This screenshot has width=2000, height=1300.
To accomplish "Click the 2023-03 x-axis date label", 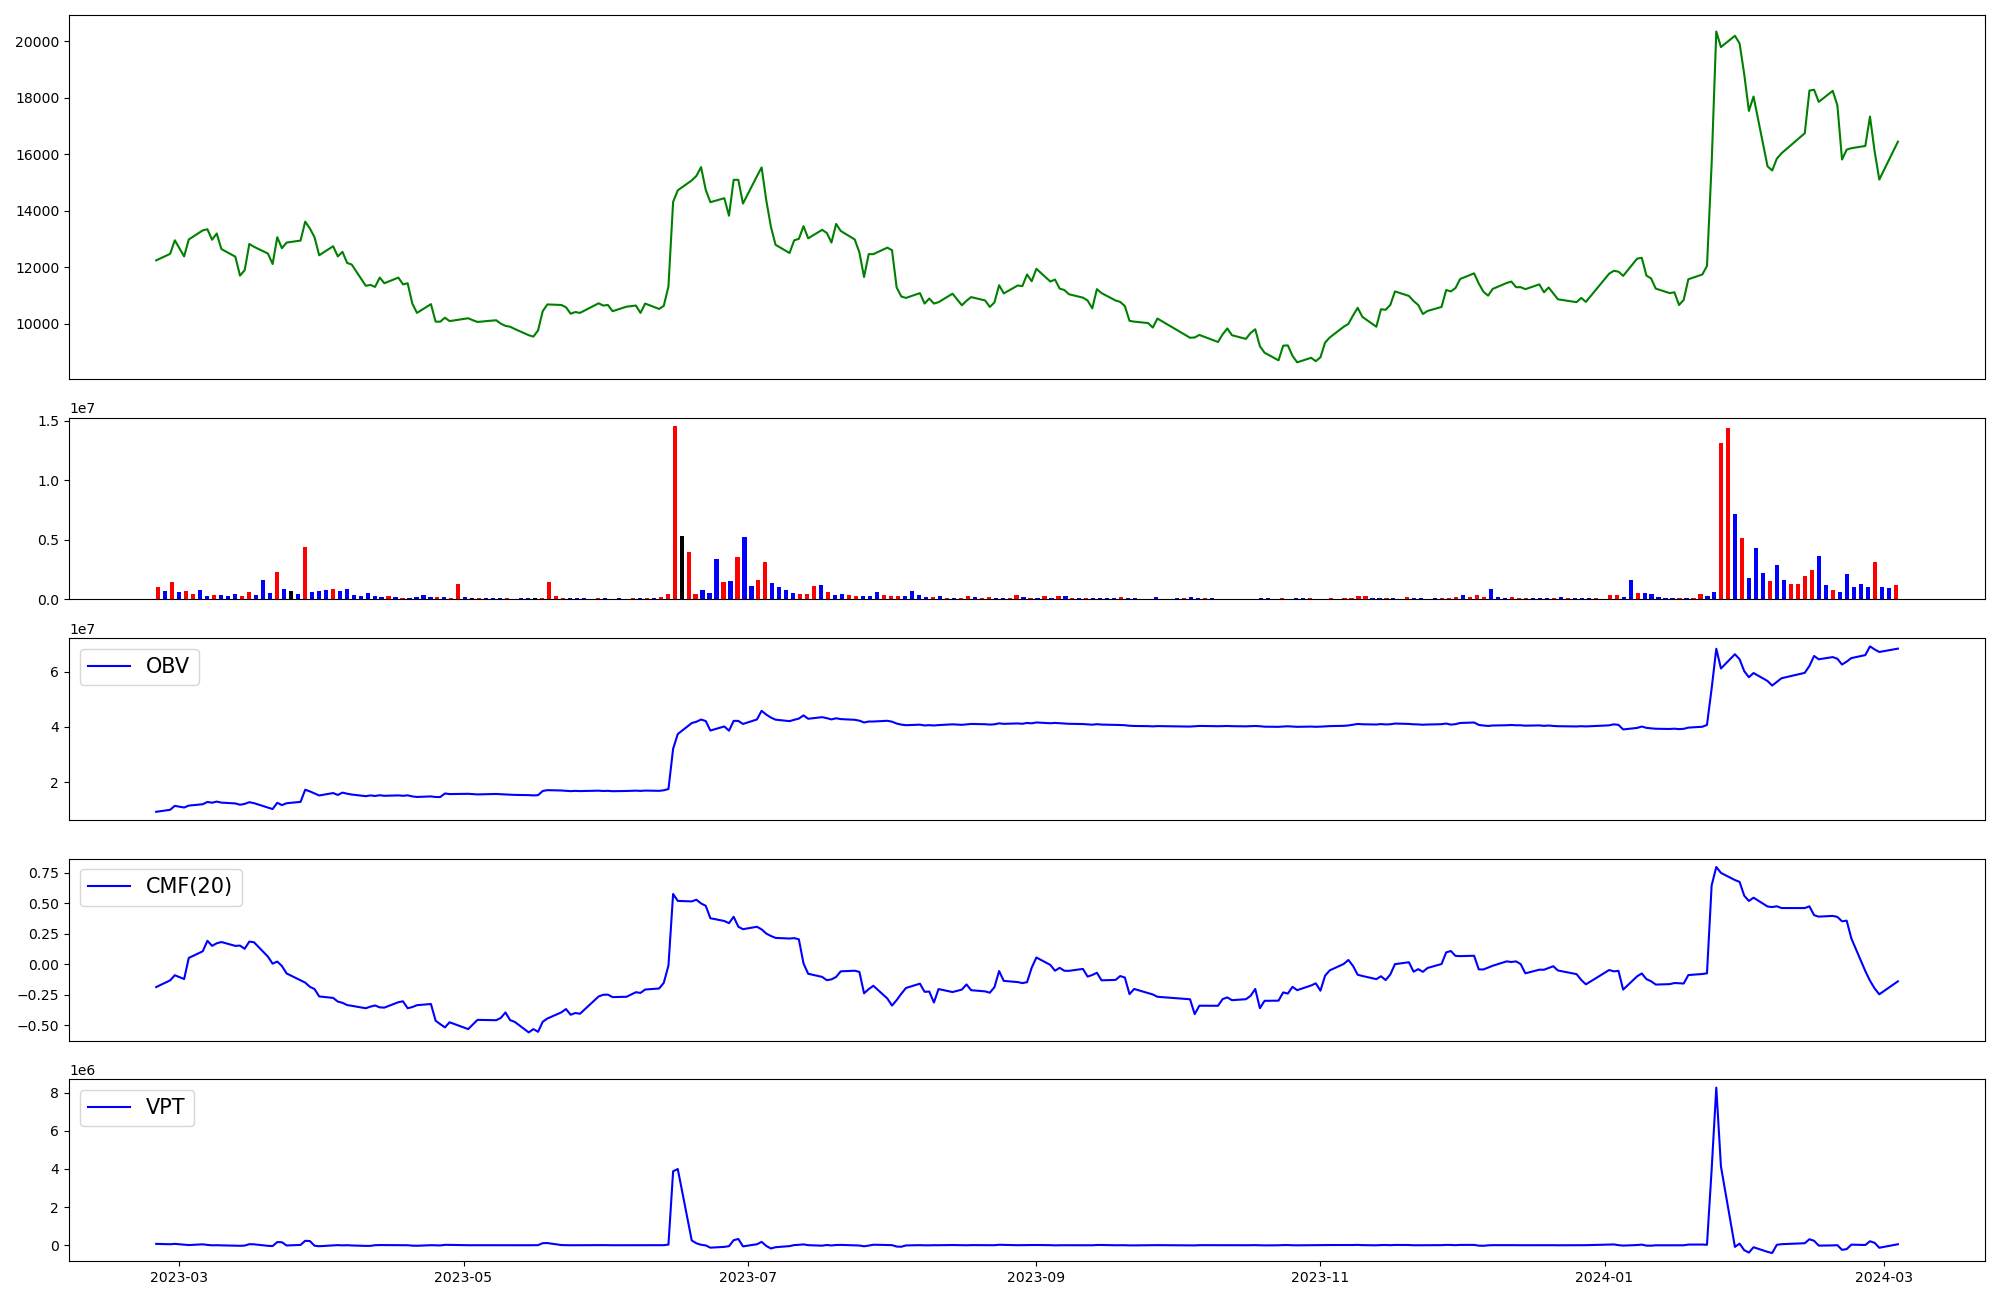I will (180, 1277).
